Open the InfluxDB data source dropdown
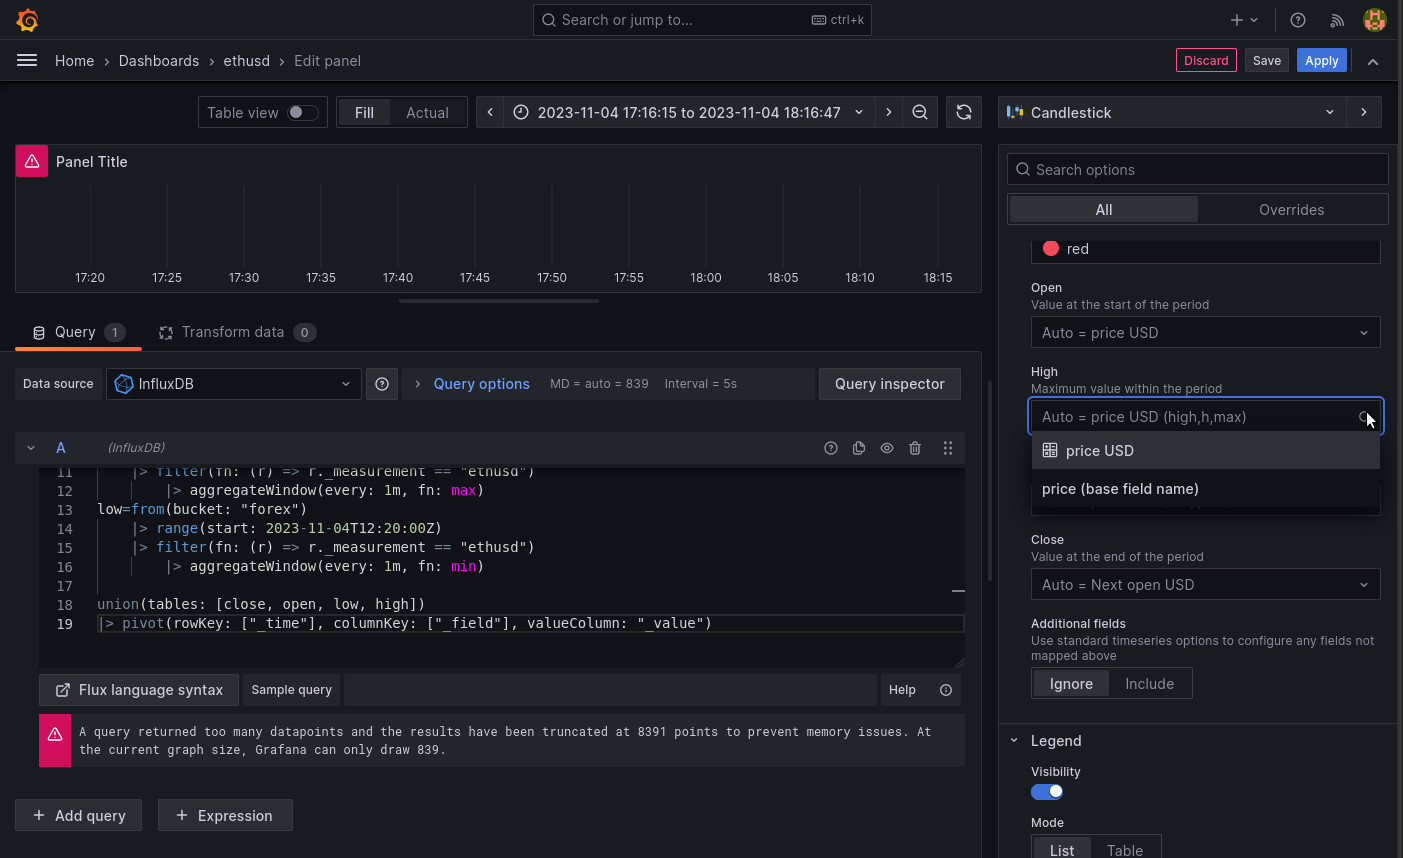The height and width of the screenshot is (858, 1403). pyautogui.click(x=234, y=384)
